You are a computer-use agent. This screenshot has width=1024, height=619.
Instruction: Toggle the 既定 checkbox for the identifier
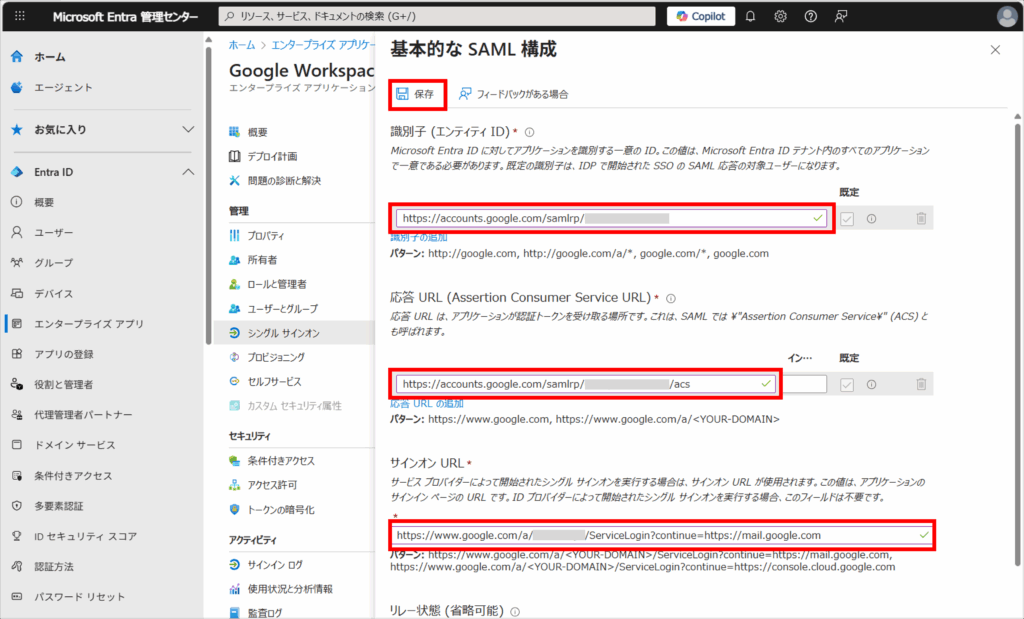click(x=847, y=219)
